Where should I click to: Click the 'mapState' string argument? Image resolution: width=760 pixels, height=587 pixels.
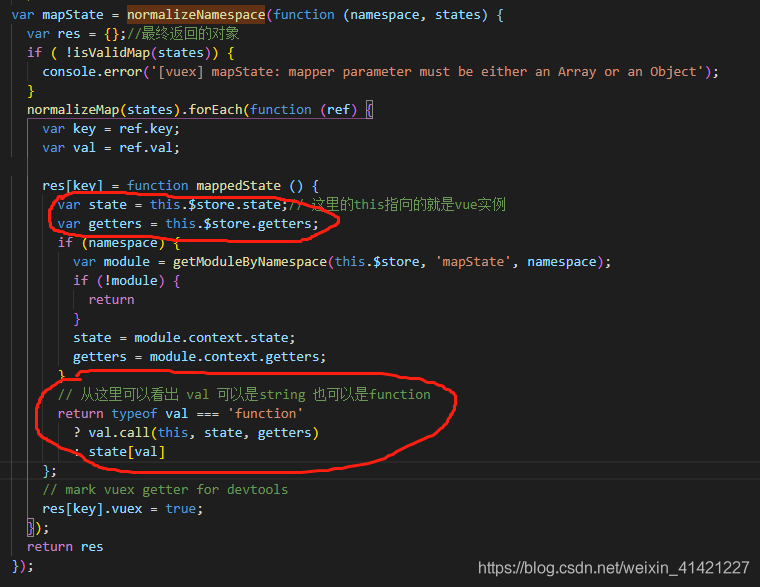[473, 262]
